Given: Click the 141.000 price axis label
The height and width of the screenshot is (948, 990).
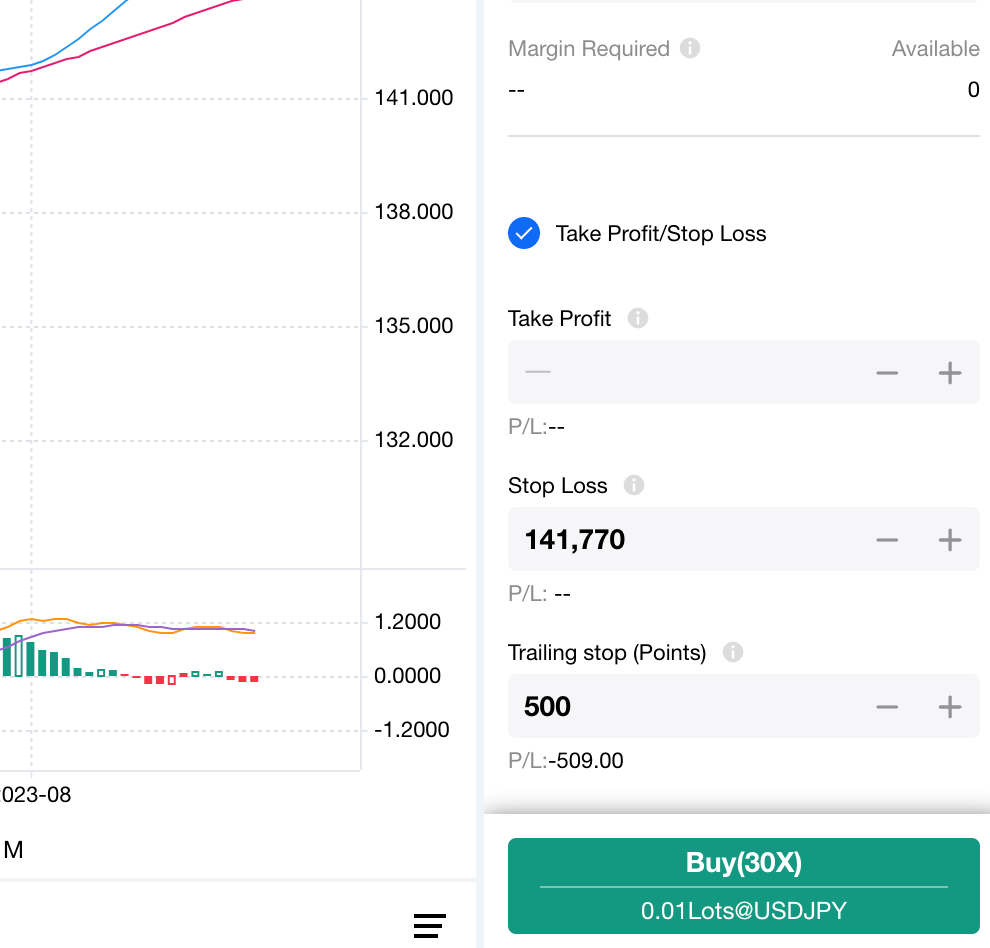Looking at the screenshot, I should (413, 98).
